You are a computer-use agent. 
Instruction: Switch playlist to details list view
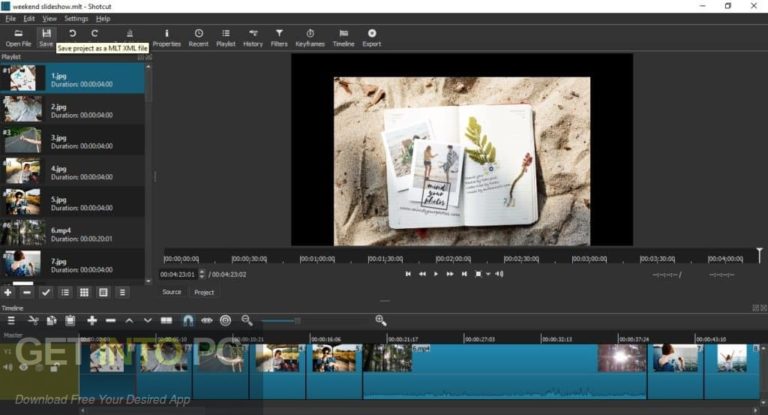[x=65, y=293]
